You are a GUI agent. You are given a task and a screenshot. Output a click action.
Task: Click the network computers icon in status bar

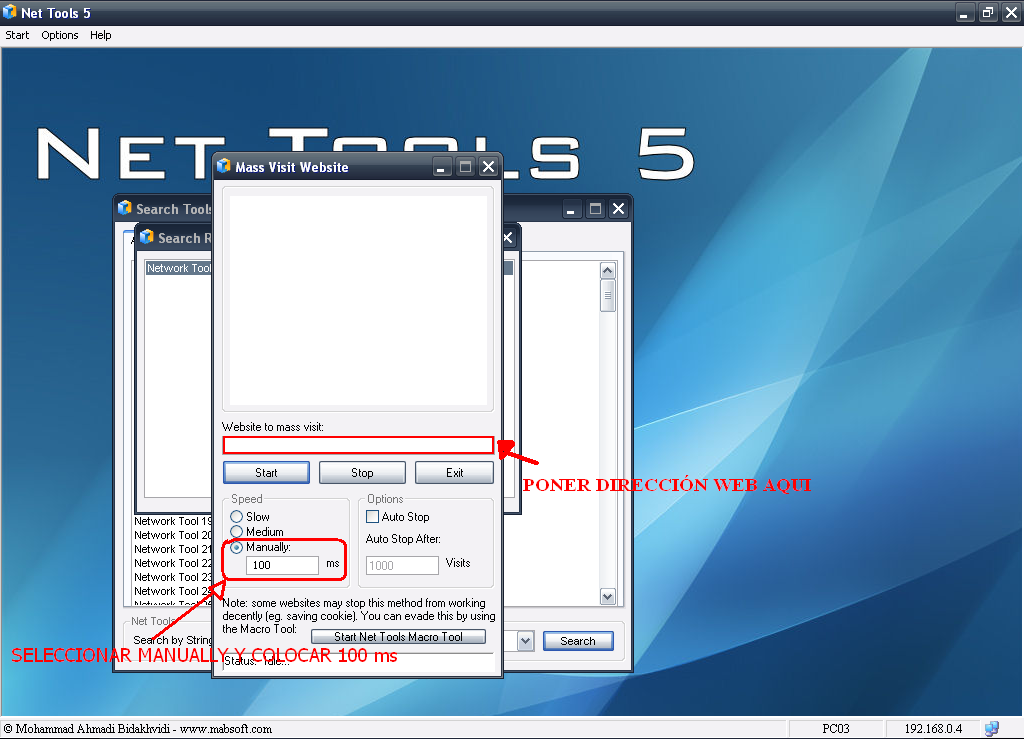point(992,729)
